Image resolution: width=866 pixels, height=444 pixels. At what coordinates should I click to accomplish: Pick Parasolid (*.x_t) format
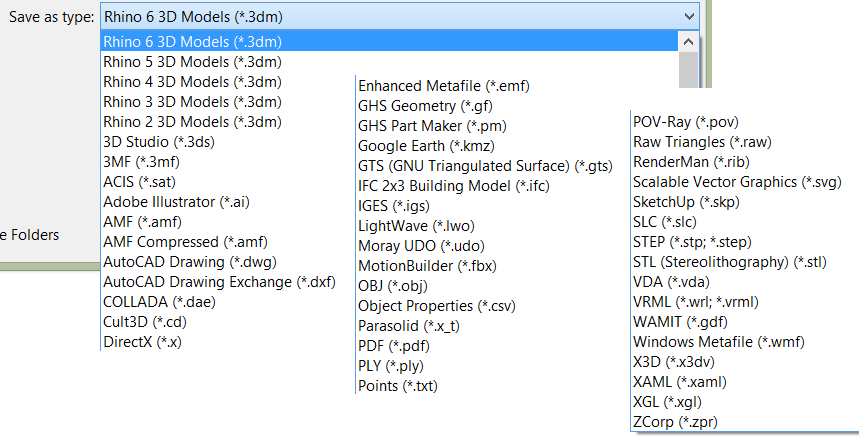[409, 326]
